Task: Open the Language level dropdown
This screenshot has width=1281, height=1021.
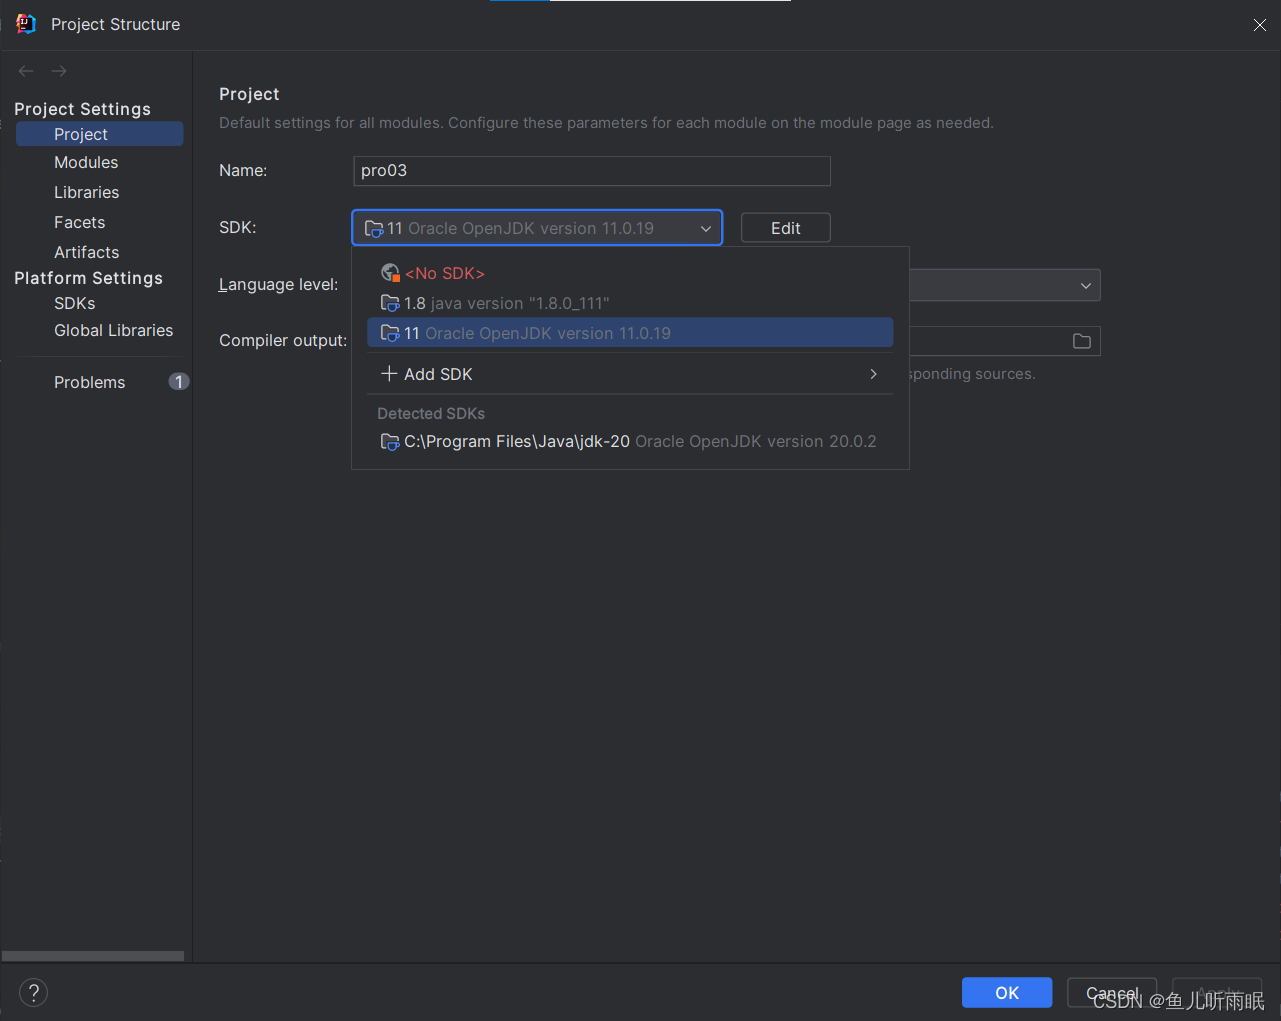Action: 1085,285
